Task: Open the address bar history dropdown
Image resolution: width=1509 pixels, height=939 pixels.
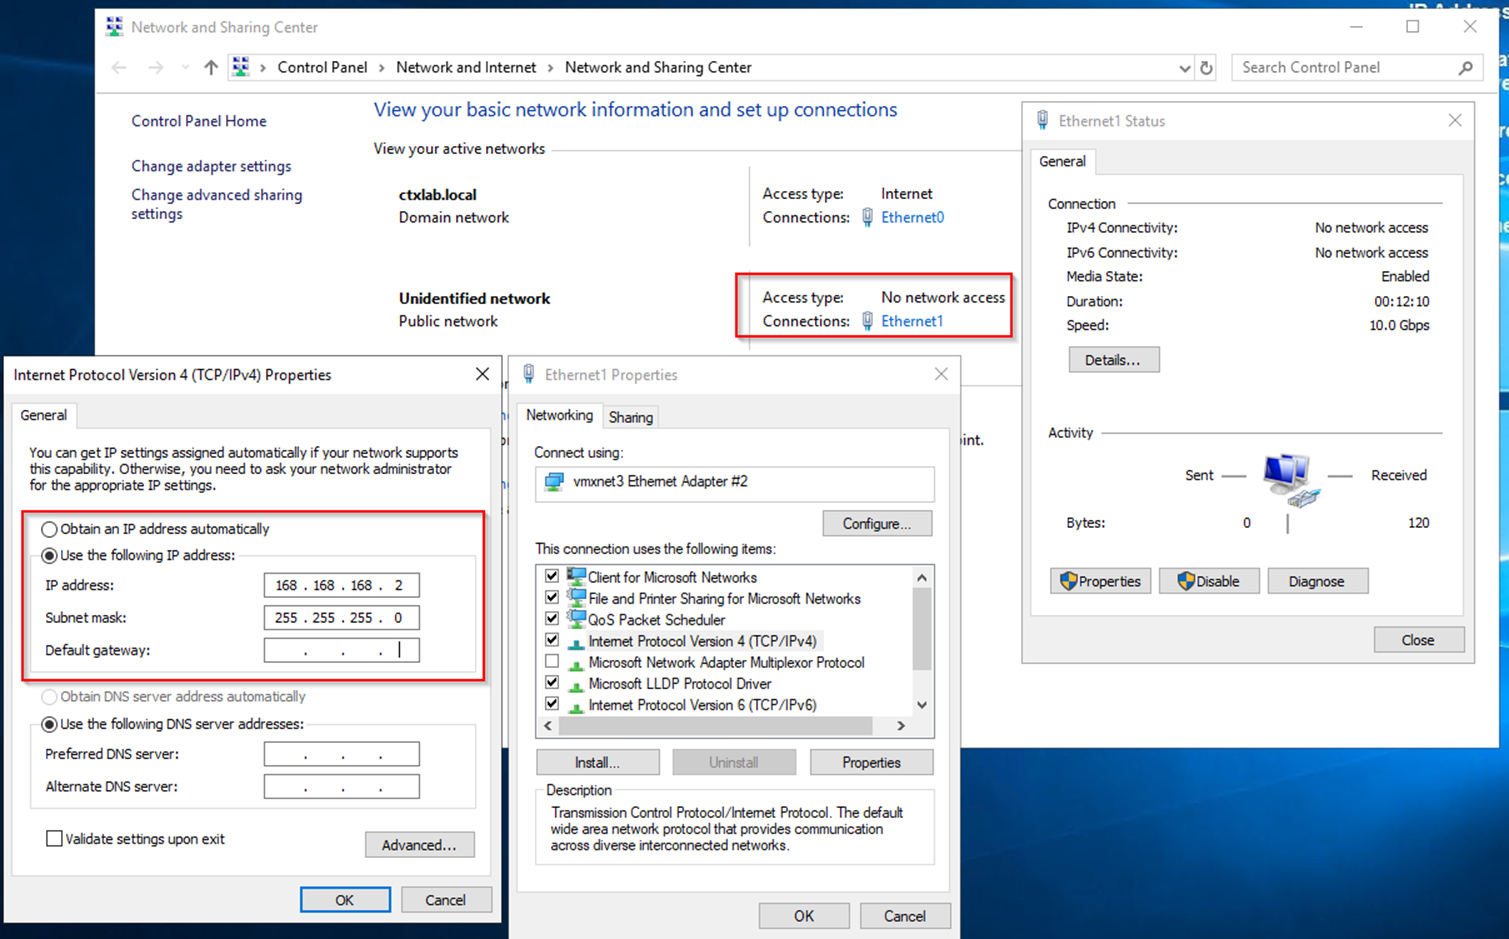Action: (x=1184, y=68)
